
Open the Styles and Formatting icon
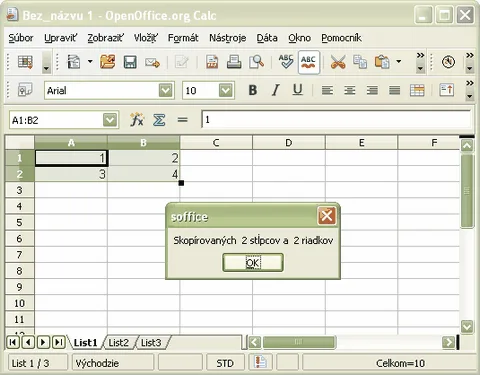click(25, 90)
